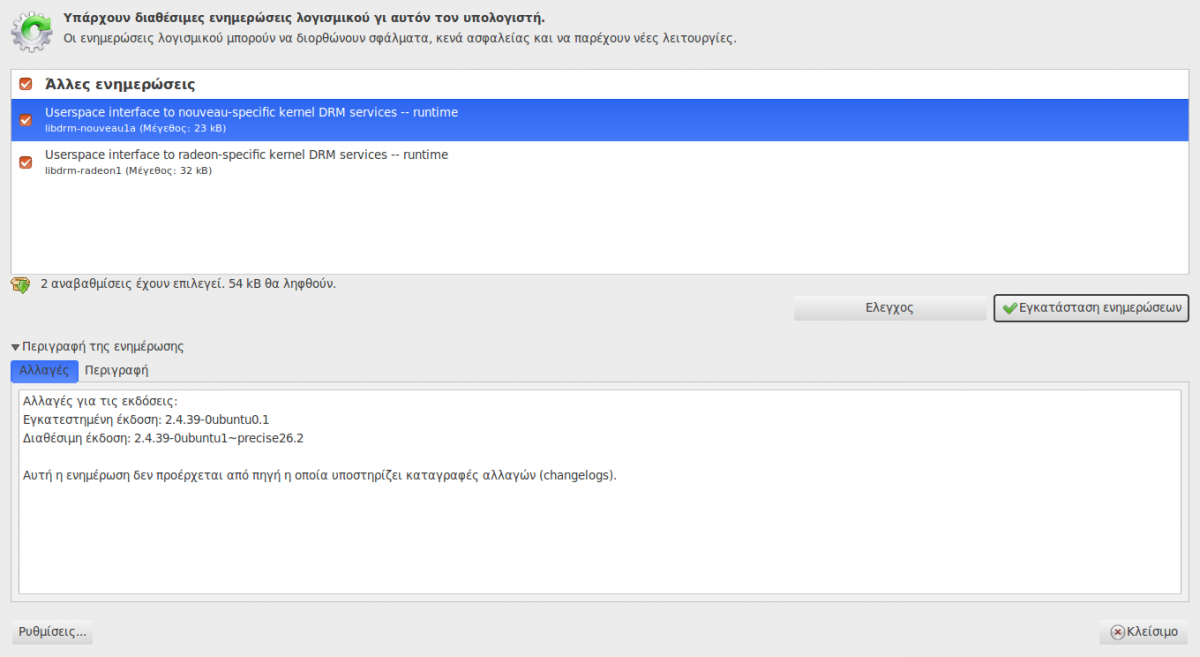Click Εγκατάσταση ενημερώσεων button label
The width and height of the screenshot is (1200, 657).
1100,308
